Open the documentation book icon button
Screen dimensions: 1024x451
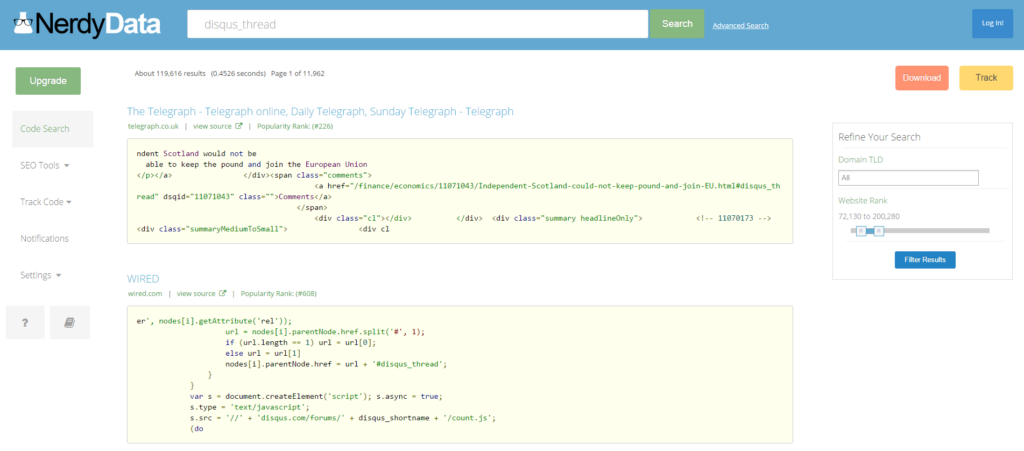click(70, 322)
